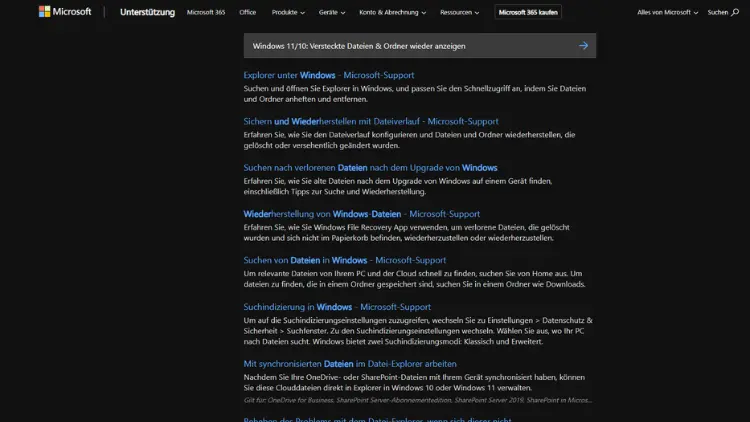Open Wiederherstellung von Windows-Dateien result
The height and width of the screenshot is (422, 750).
[362, 214]
